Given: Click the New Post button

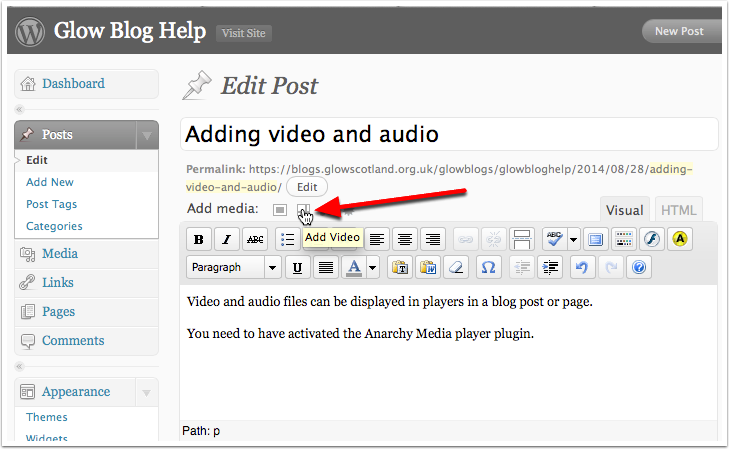Looking at the screenshot, I should click(681, 31).
